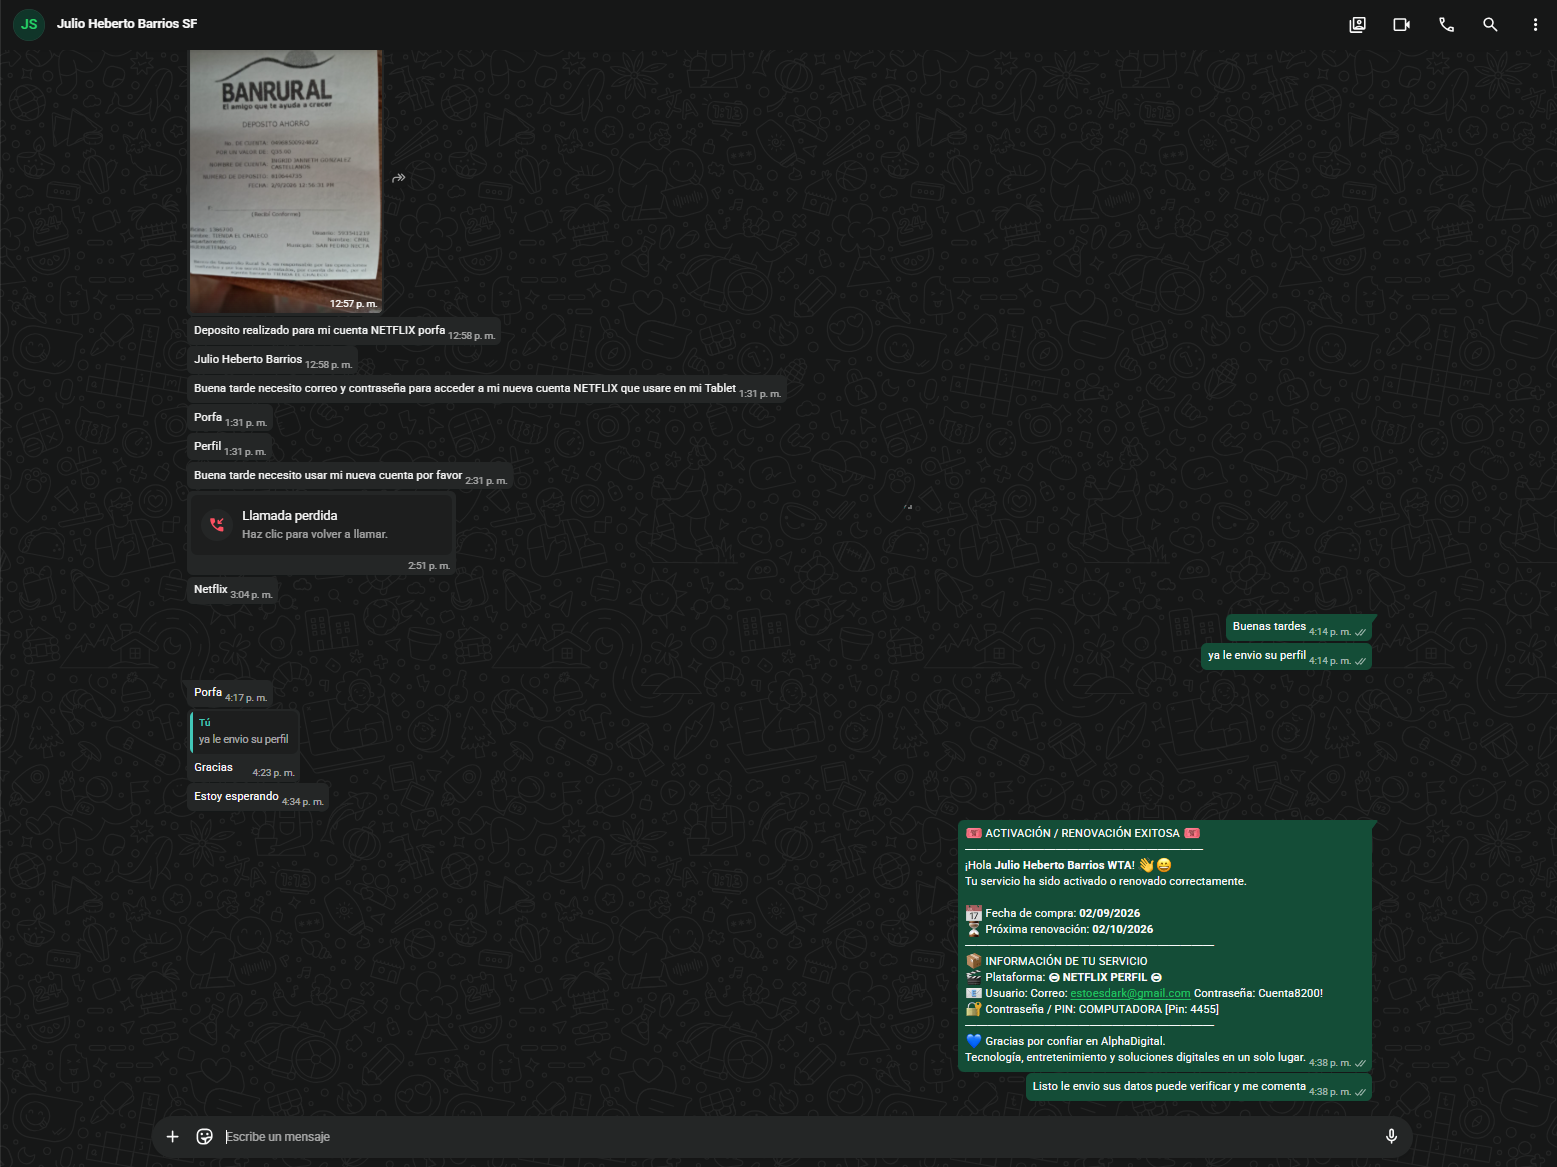Click the 'Plataforma: NETFLIX PERFIL' line
The image size is (1557, 1167).
(x=1064, y=977)
